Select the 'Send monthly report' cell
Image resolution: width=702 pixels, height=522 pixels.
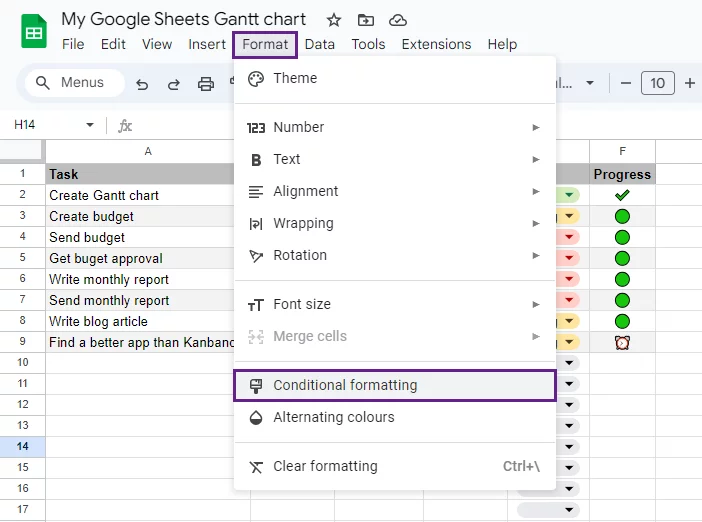140,300
